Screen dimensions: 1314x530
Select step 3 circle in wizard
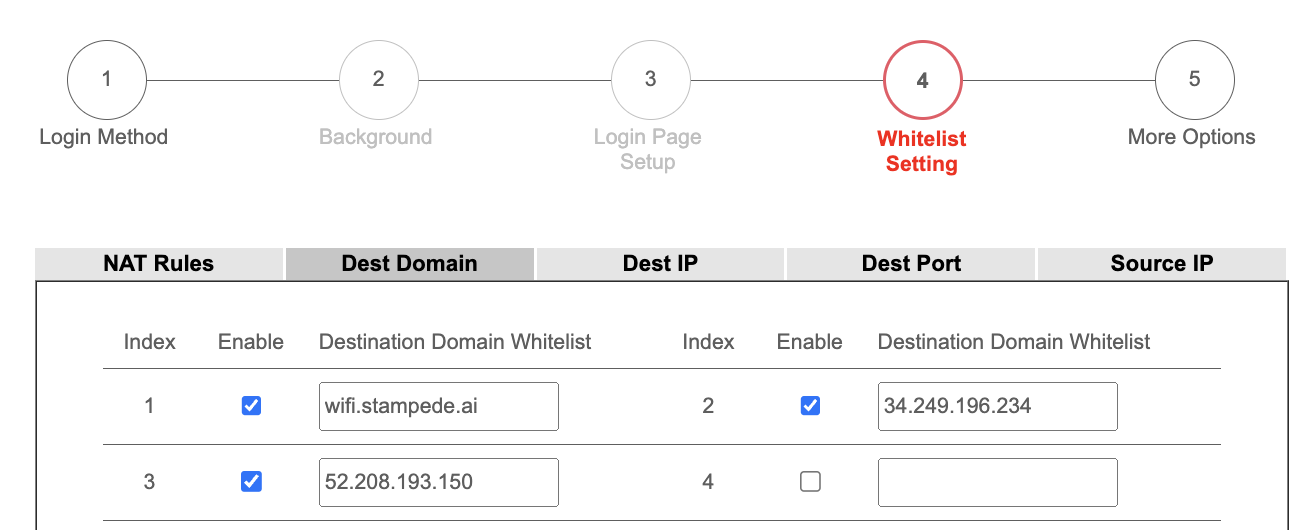650,80
